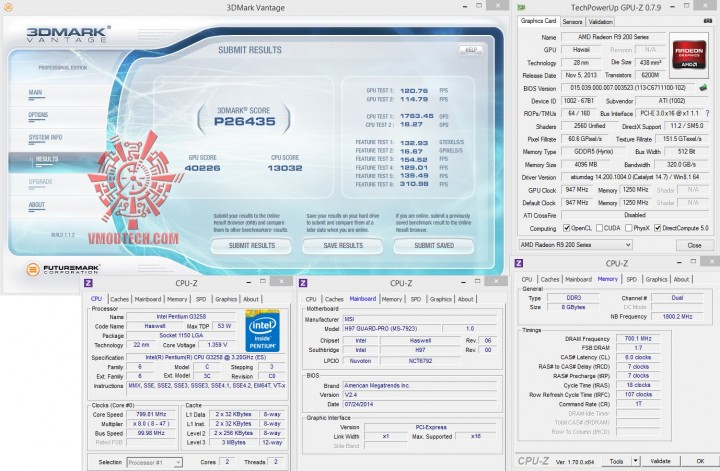Click the GPU-Z title bar app icon
The width and height of the screenshot is (720, 471).
521,7
